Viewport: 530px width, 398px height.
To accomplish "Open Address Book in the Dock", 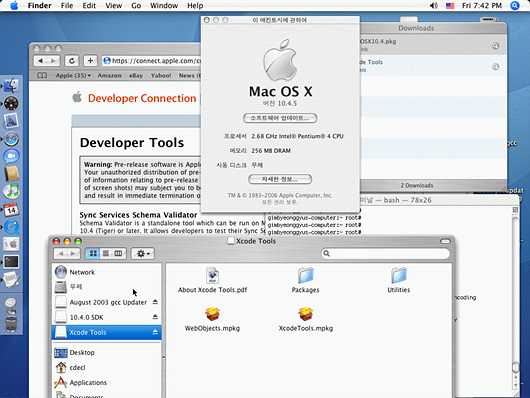I will [11, 174].
